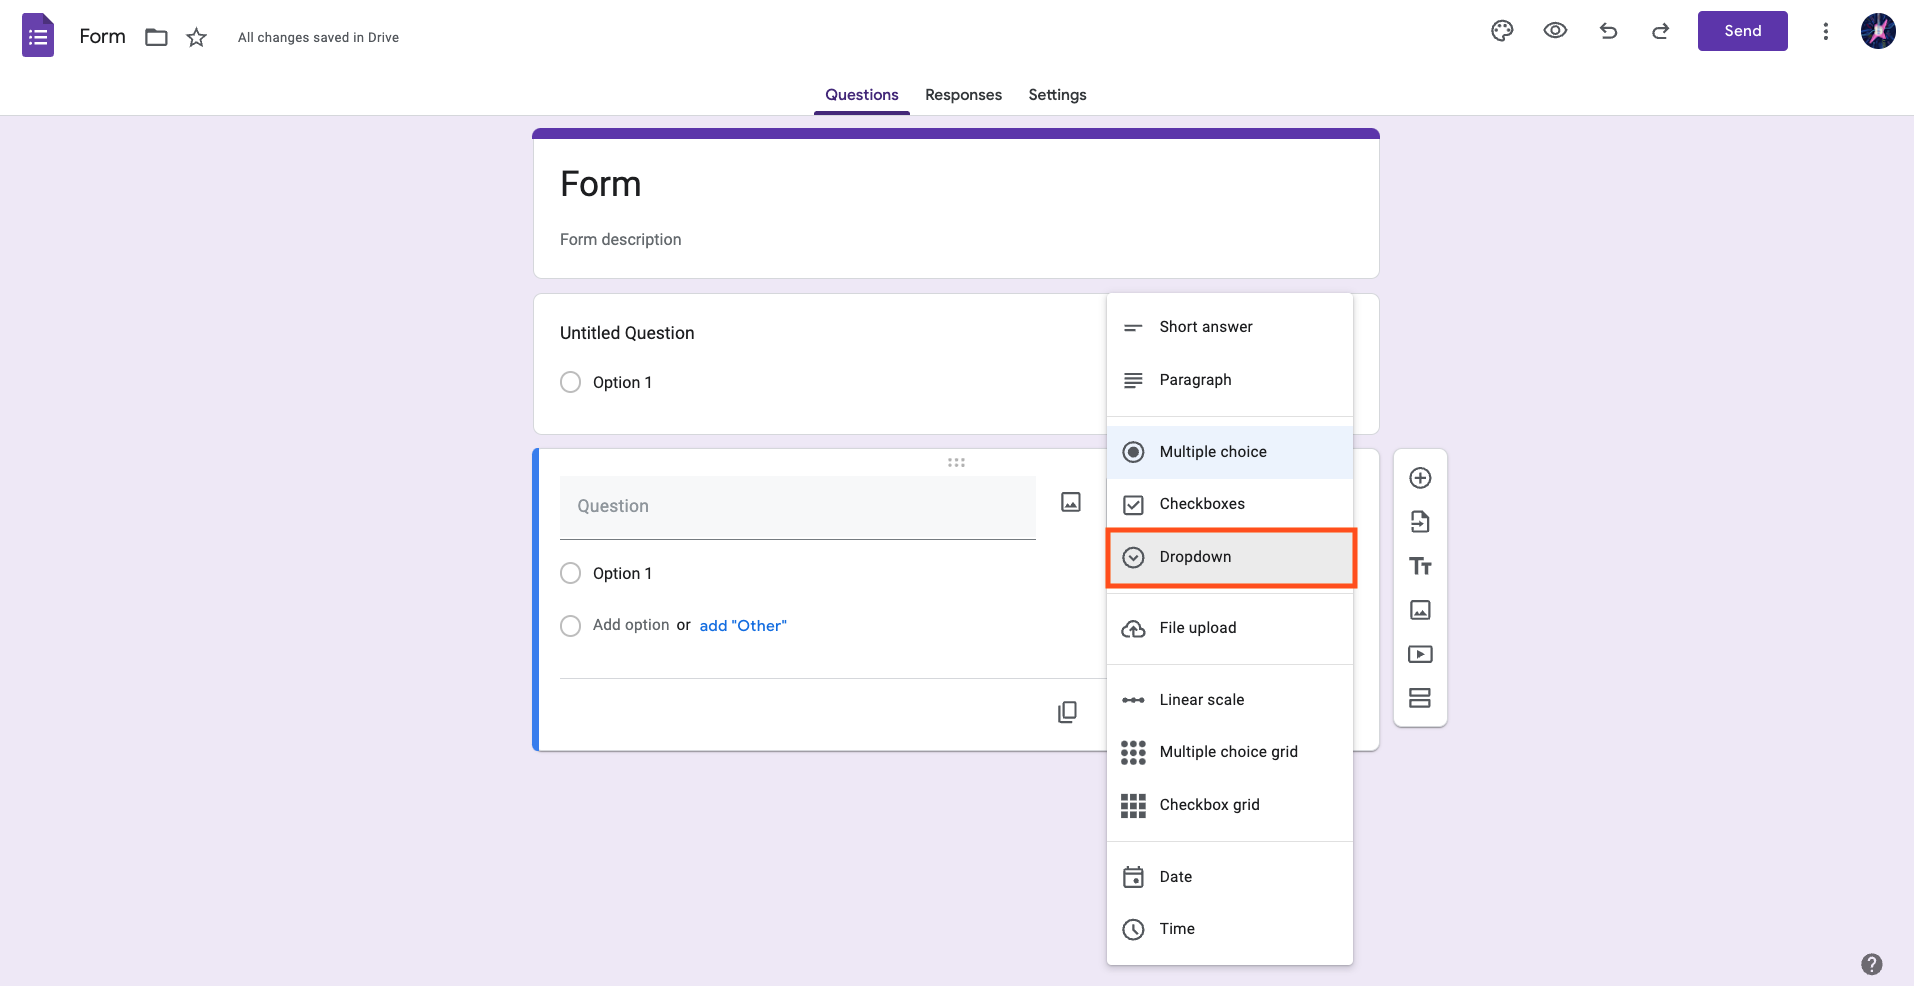Preview the form with eye icon

(x=1555, y=31)
